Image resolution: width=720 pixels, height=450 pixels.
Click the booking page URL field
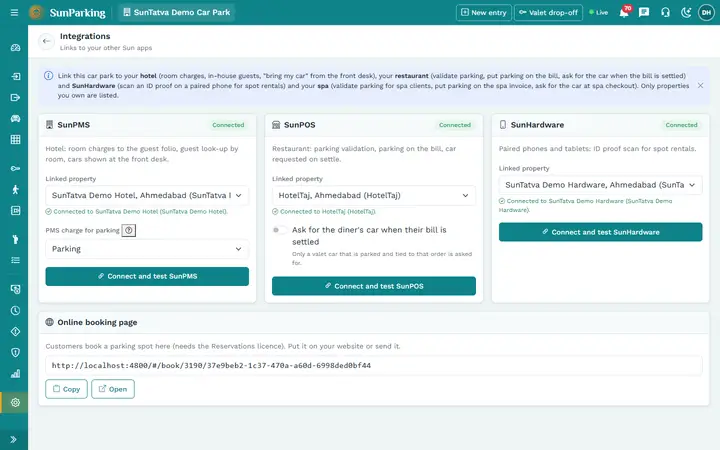tap(374, 366)
